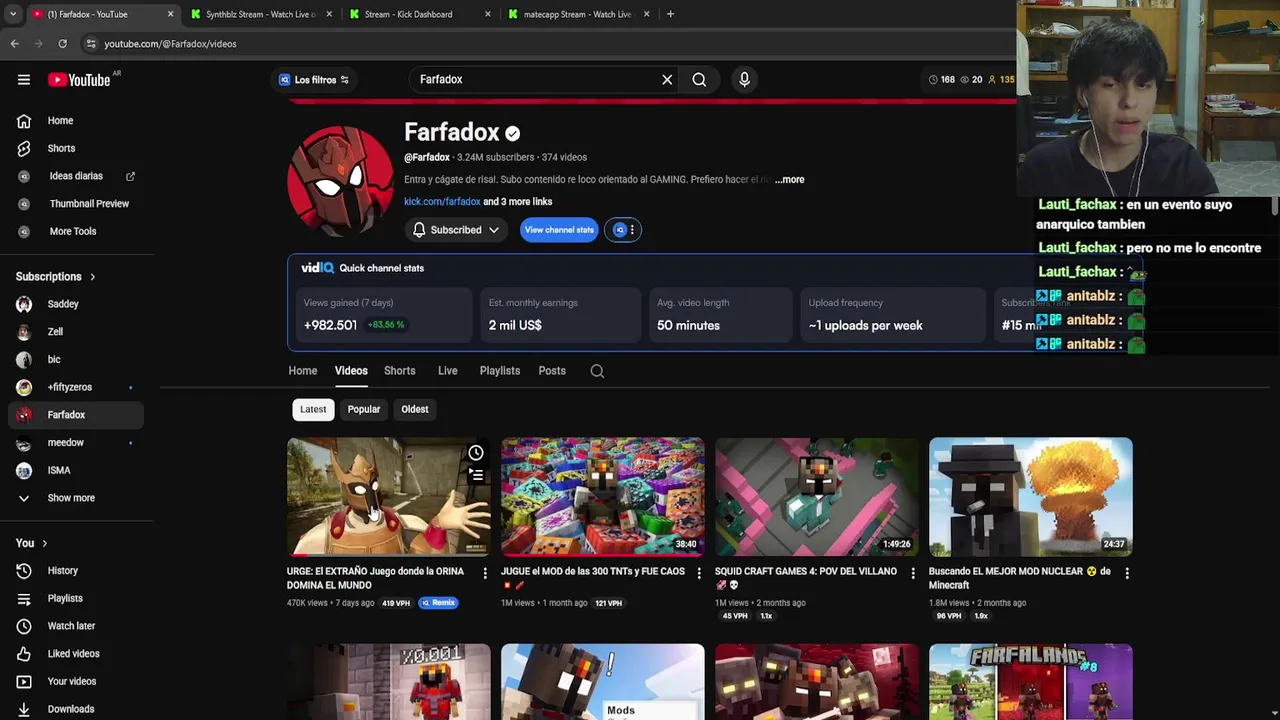Search within channel magnifier icon
Image resolution: width=1280 pixels, height=720 pixels.
pos(597,371)
